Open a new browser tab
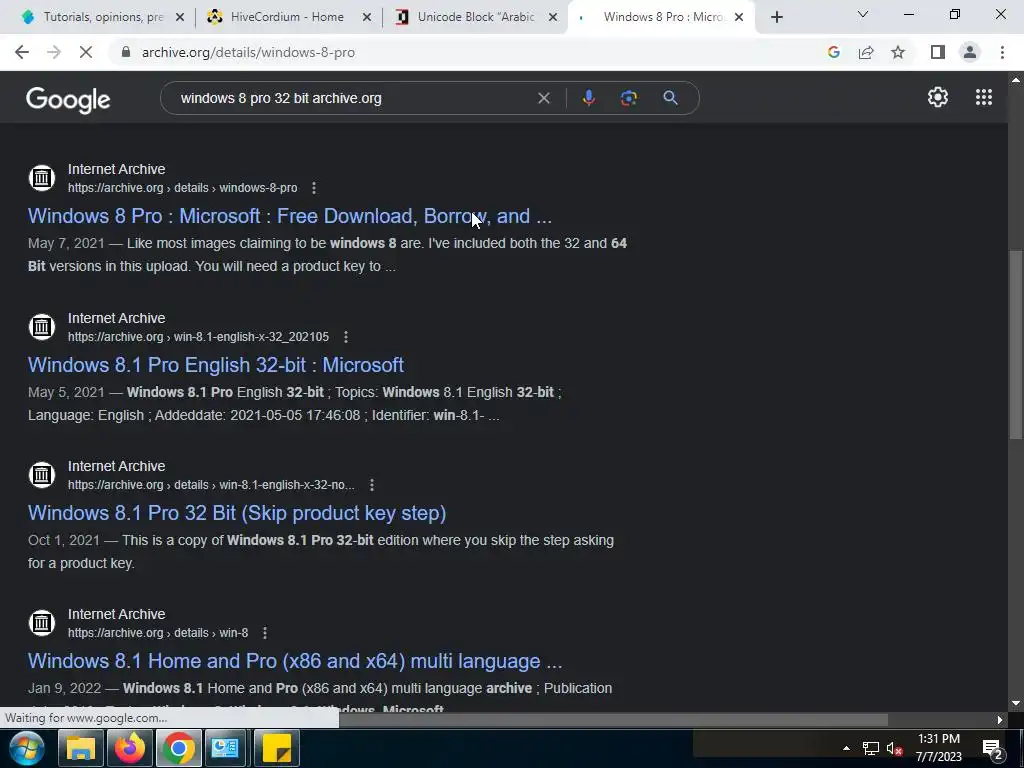The image size is (1024, 768). (x=776, y=17)
